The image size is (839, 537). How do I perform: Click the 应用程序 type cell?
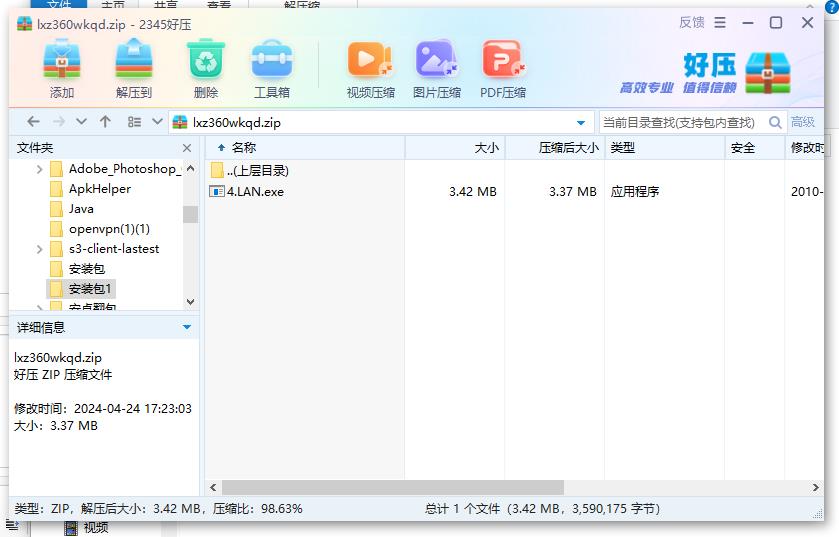point(635,191)
